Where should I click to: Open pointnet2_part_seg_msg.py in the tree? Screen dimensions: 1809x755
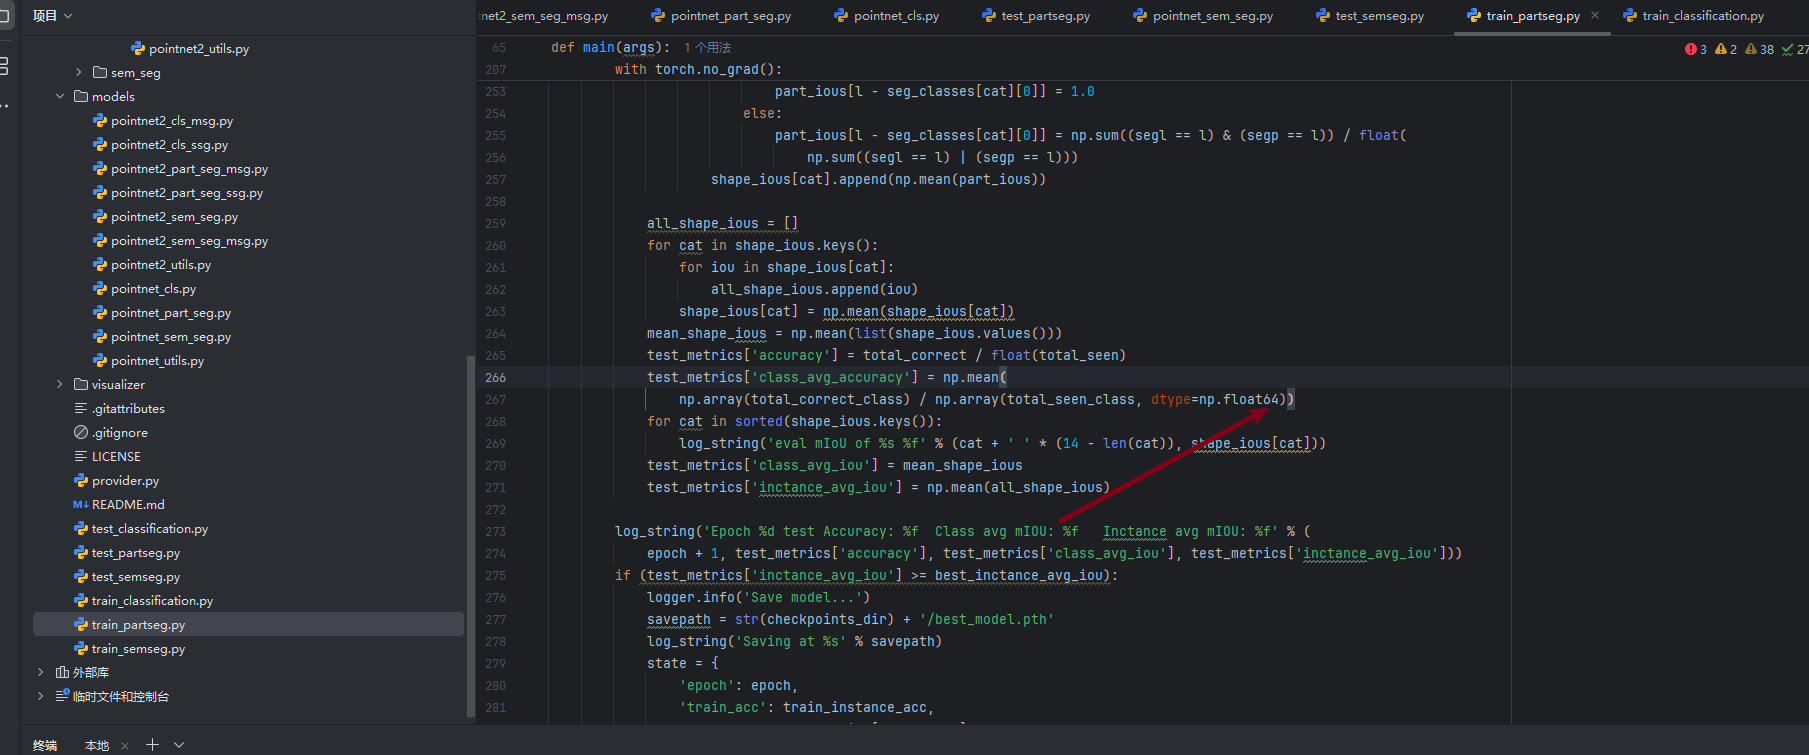[x=181, y=169]
